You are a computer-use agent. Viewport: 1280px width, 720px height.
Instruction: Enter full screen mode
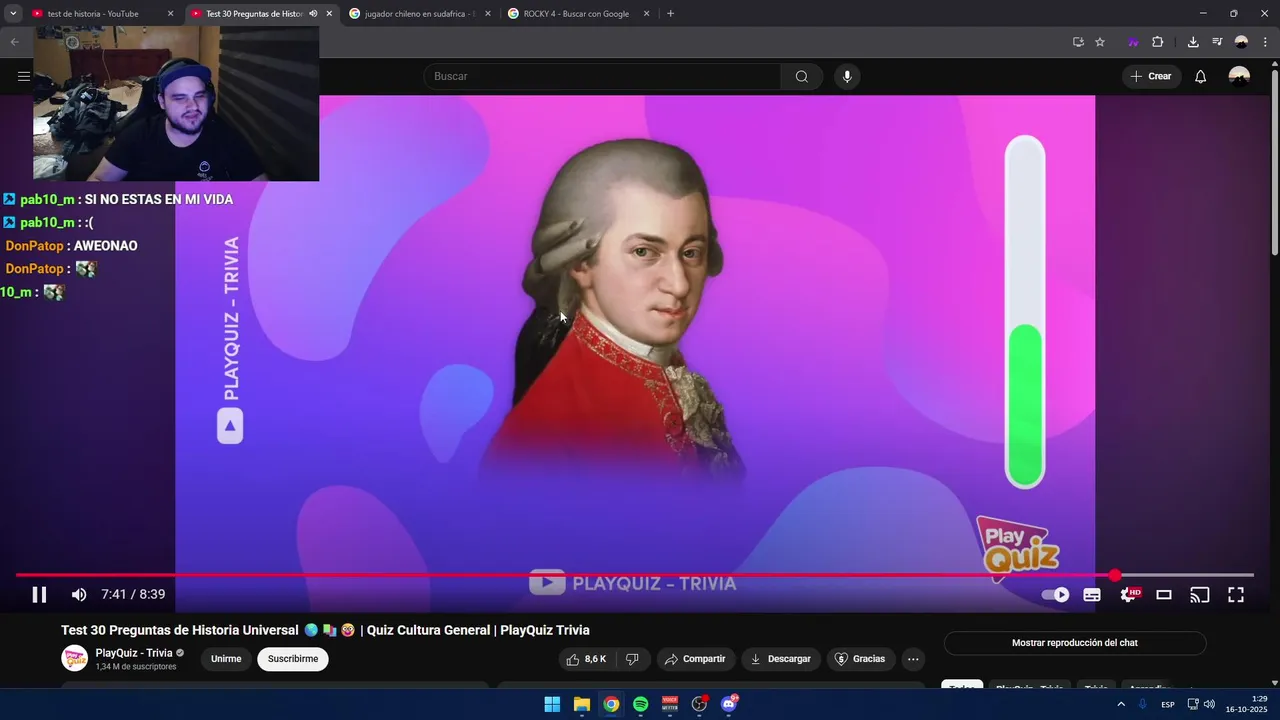[x=1236, y=595]
